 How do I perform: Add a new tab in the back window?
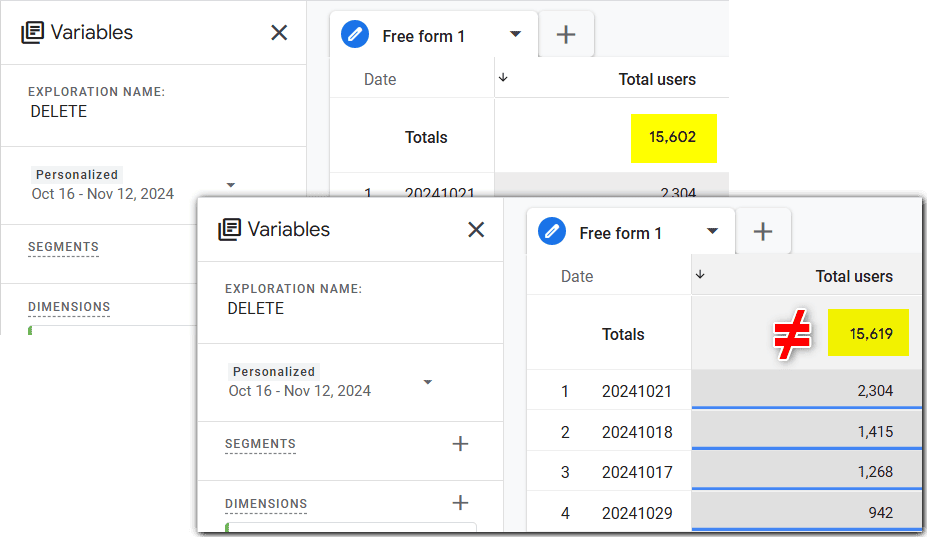566,34
